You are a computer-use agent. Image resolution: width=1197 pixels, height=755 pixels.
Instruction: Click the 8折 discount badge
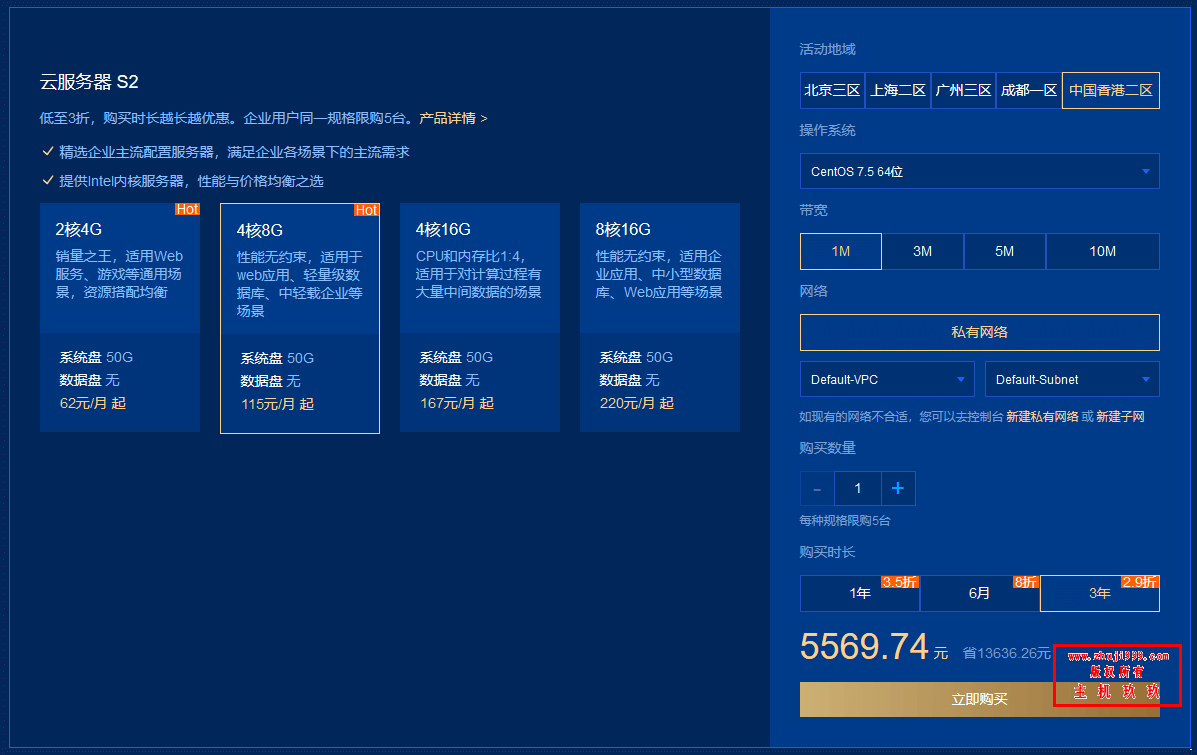coord(1025,582)
